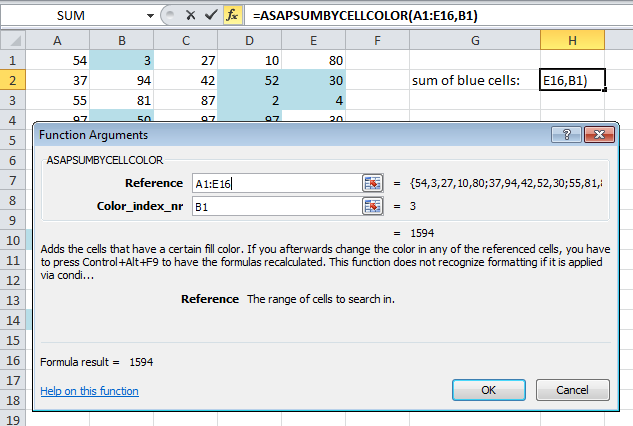
Task: Select column C header
Action: point(186,40)
